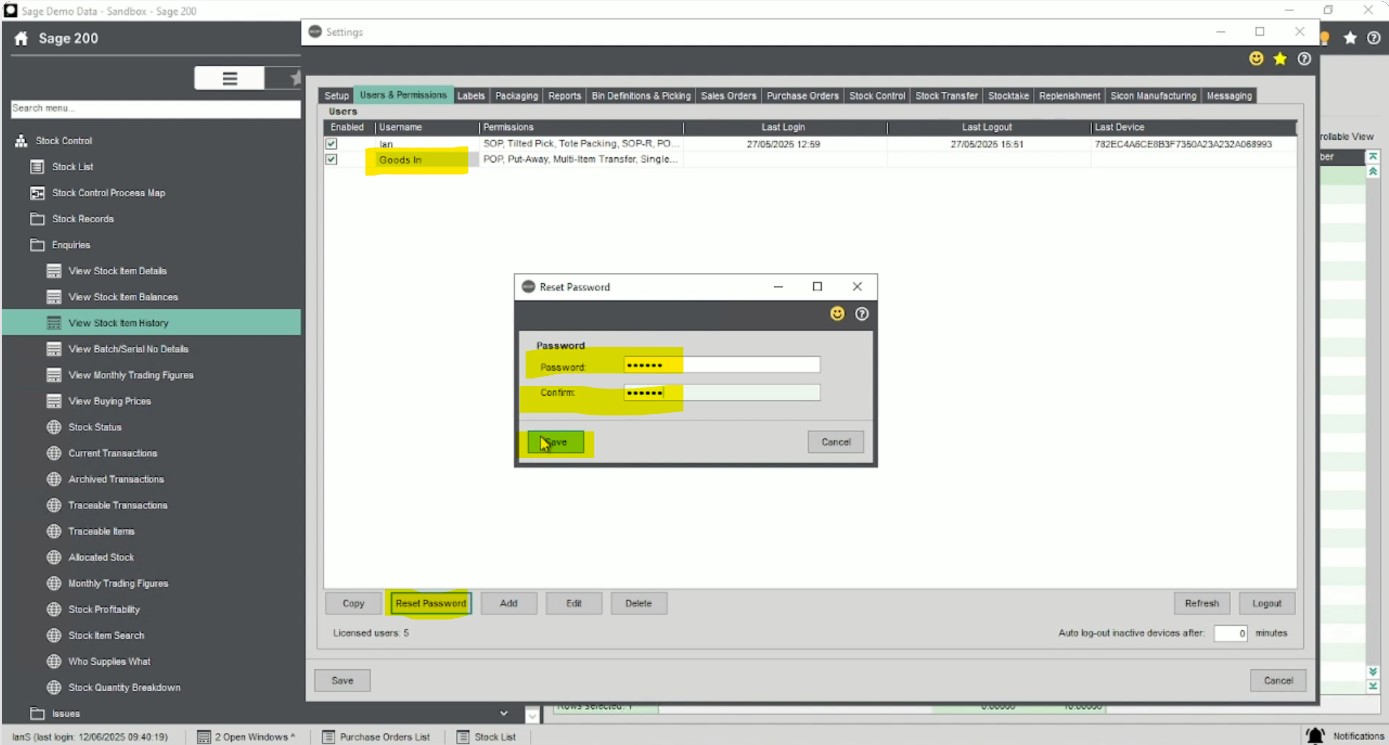The height and width of the screenshot is (745, 1389).
Task: Click the Reset Password button
Action: pyautogui.click(x=430, y=603)
